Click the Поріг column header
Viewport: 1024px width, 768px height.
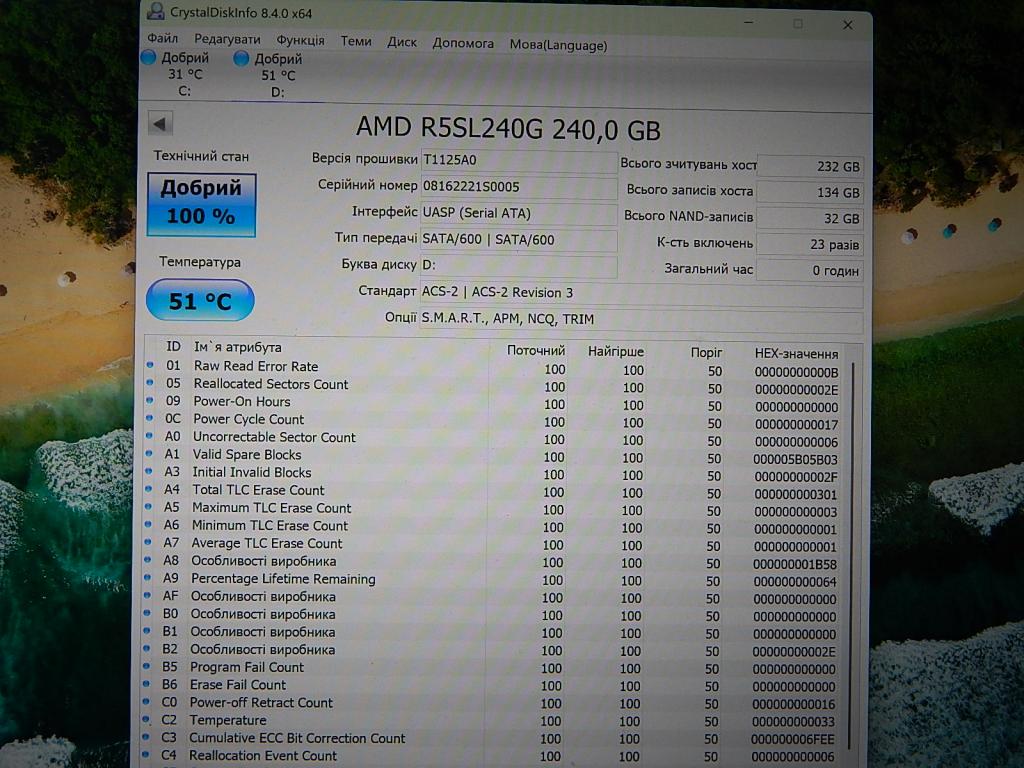pyautogui.click(x=706, y=353)
